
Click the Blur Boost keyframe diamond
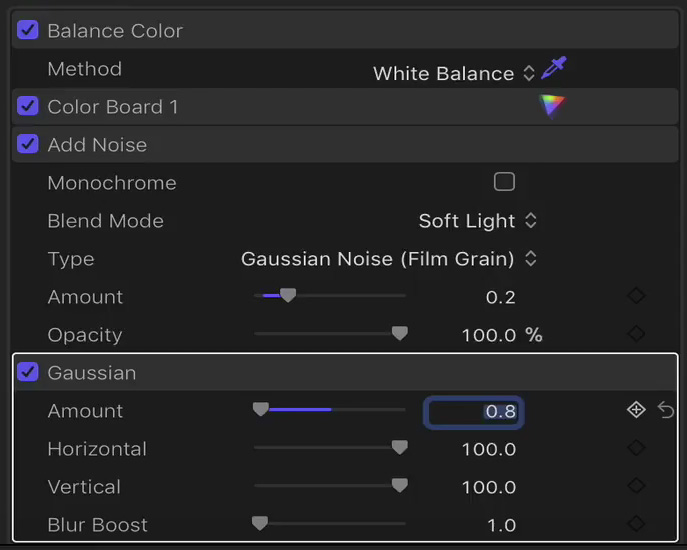tap(636, 524)
